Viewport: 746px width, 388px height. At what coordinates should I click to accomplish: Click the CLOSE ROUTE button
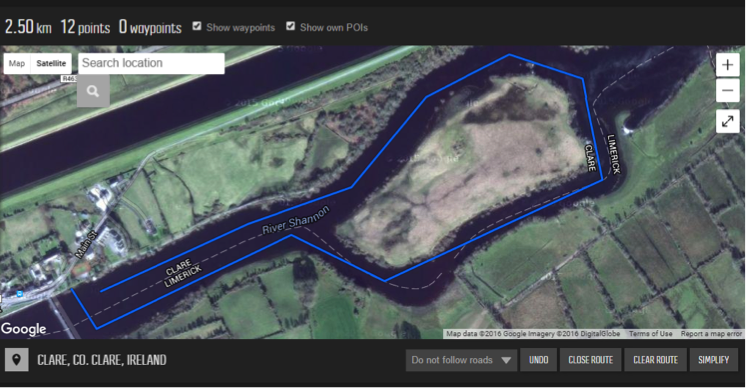point(590,360)
